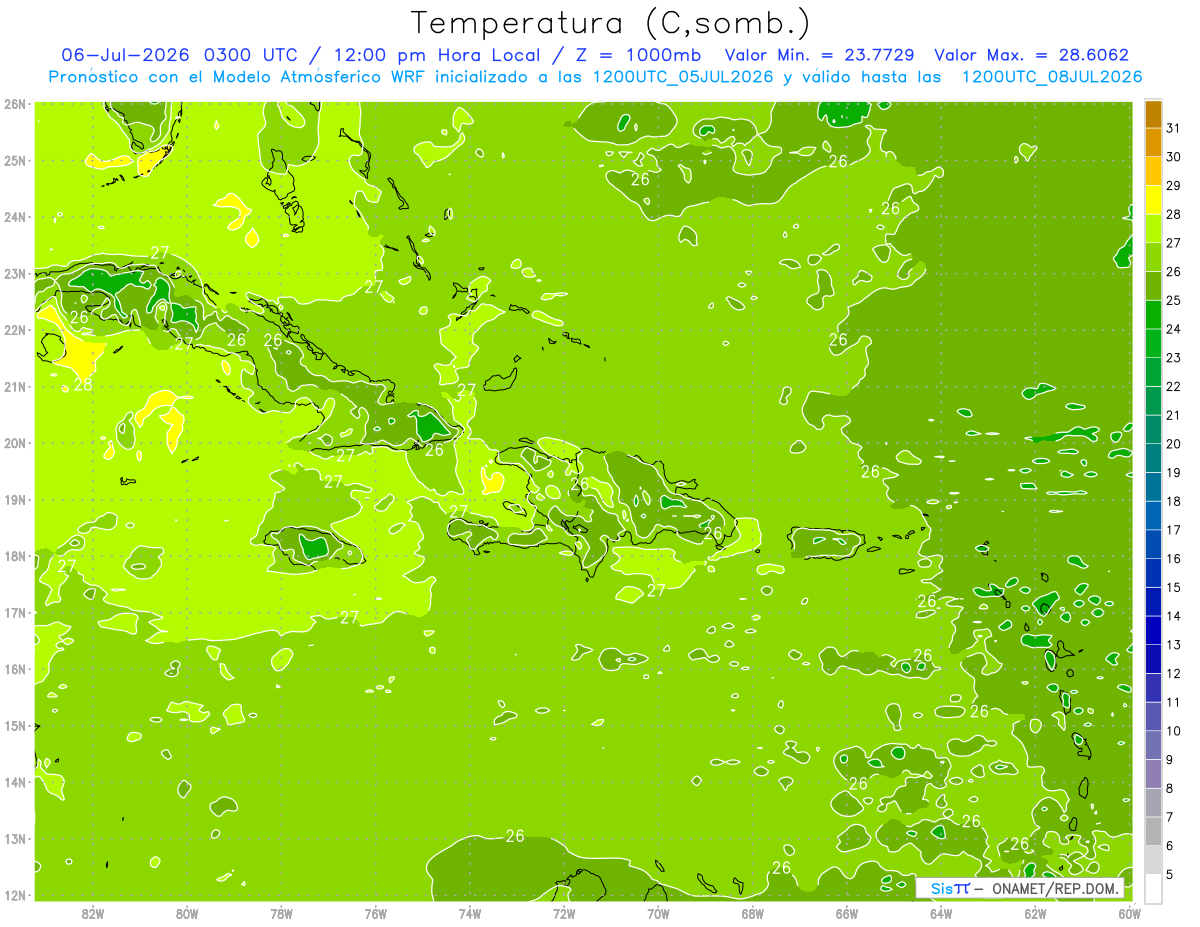Click the colorbar label '31'

point(1174,129)
